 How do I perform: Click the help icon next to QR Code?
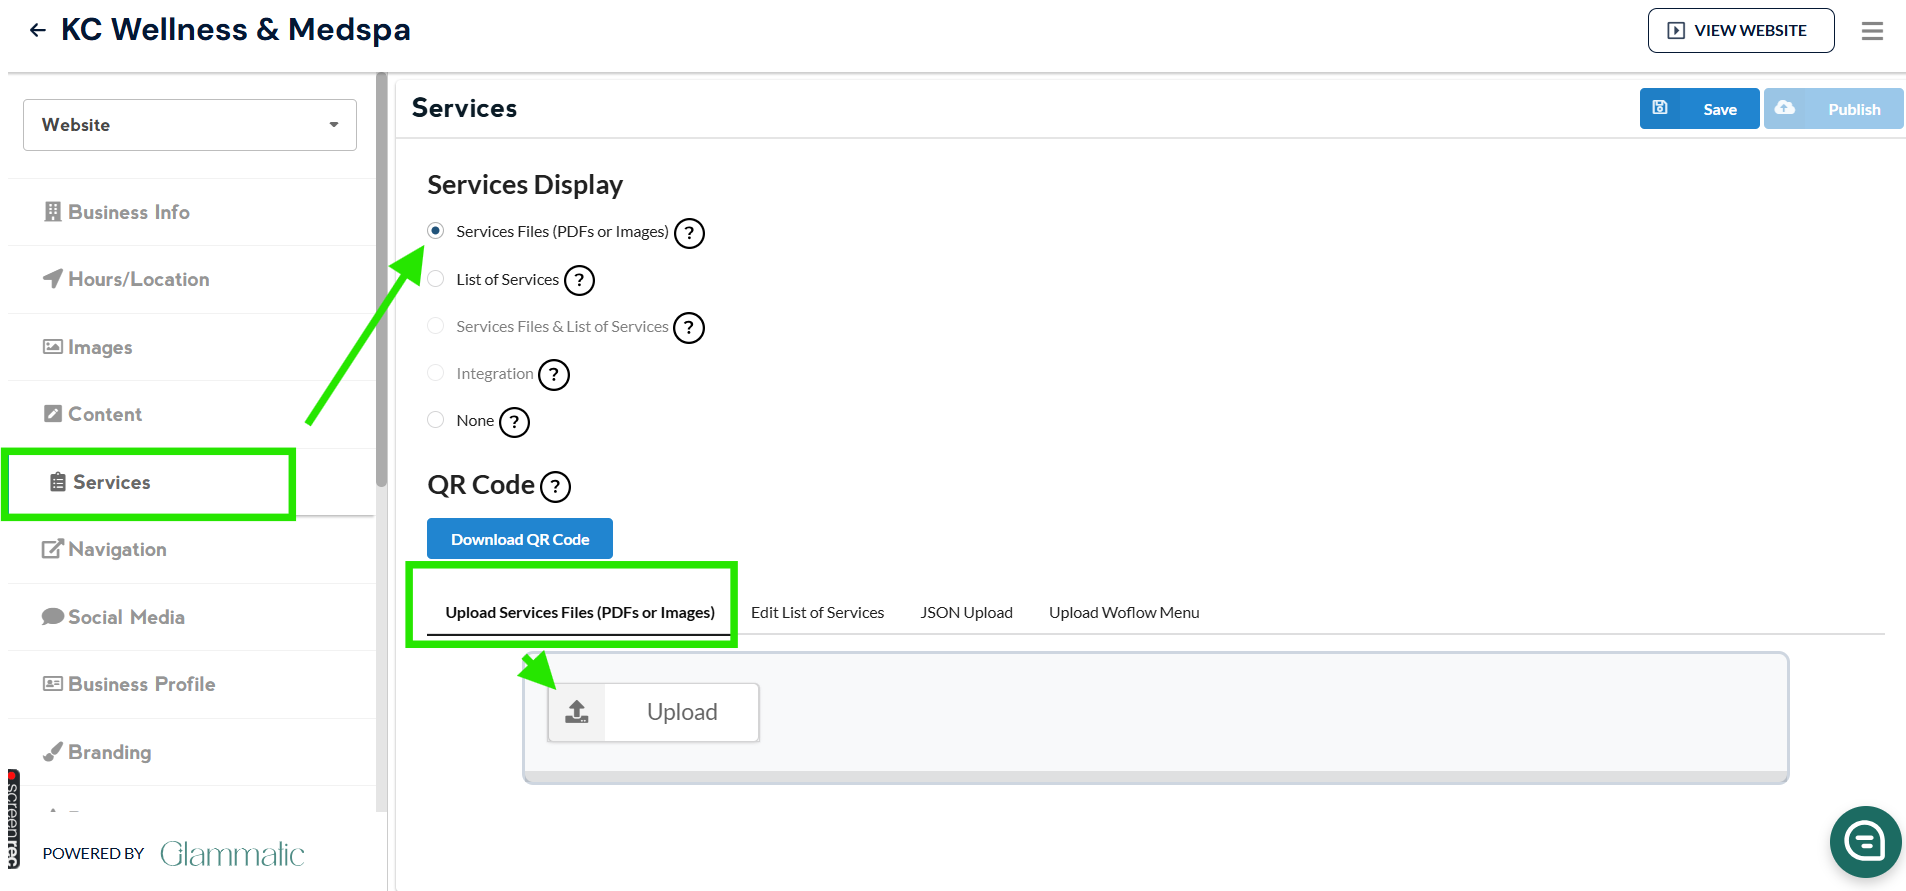pos(555,487)
